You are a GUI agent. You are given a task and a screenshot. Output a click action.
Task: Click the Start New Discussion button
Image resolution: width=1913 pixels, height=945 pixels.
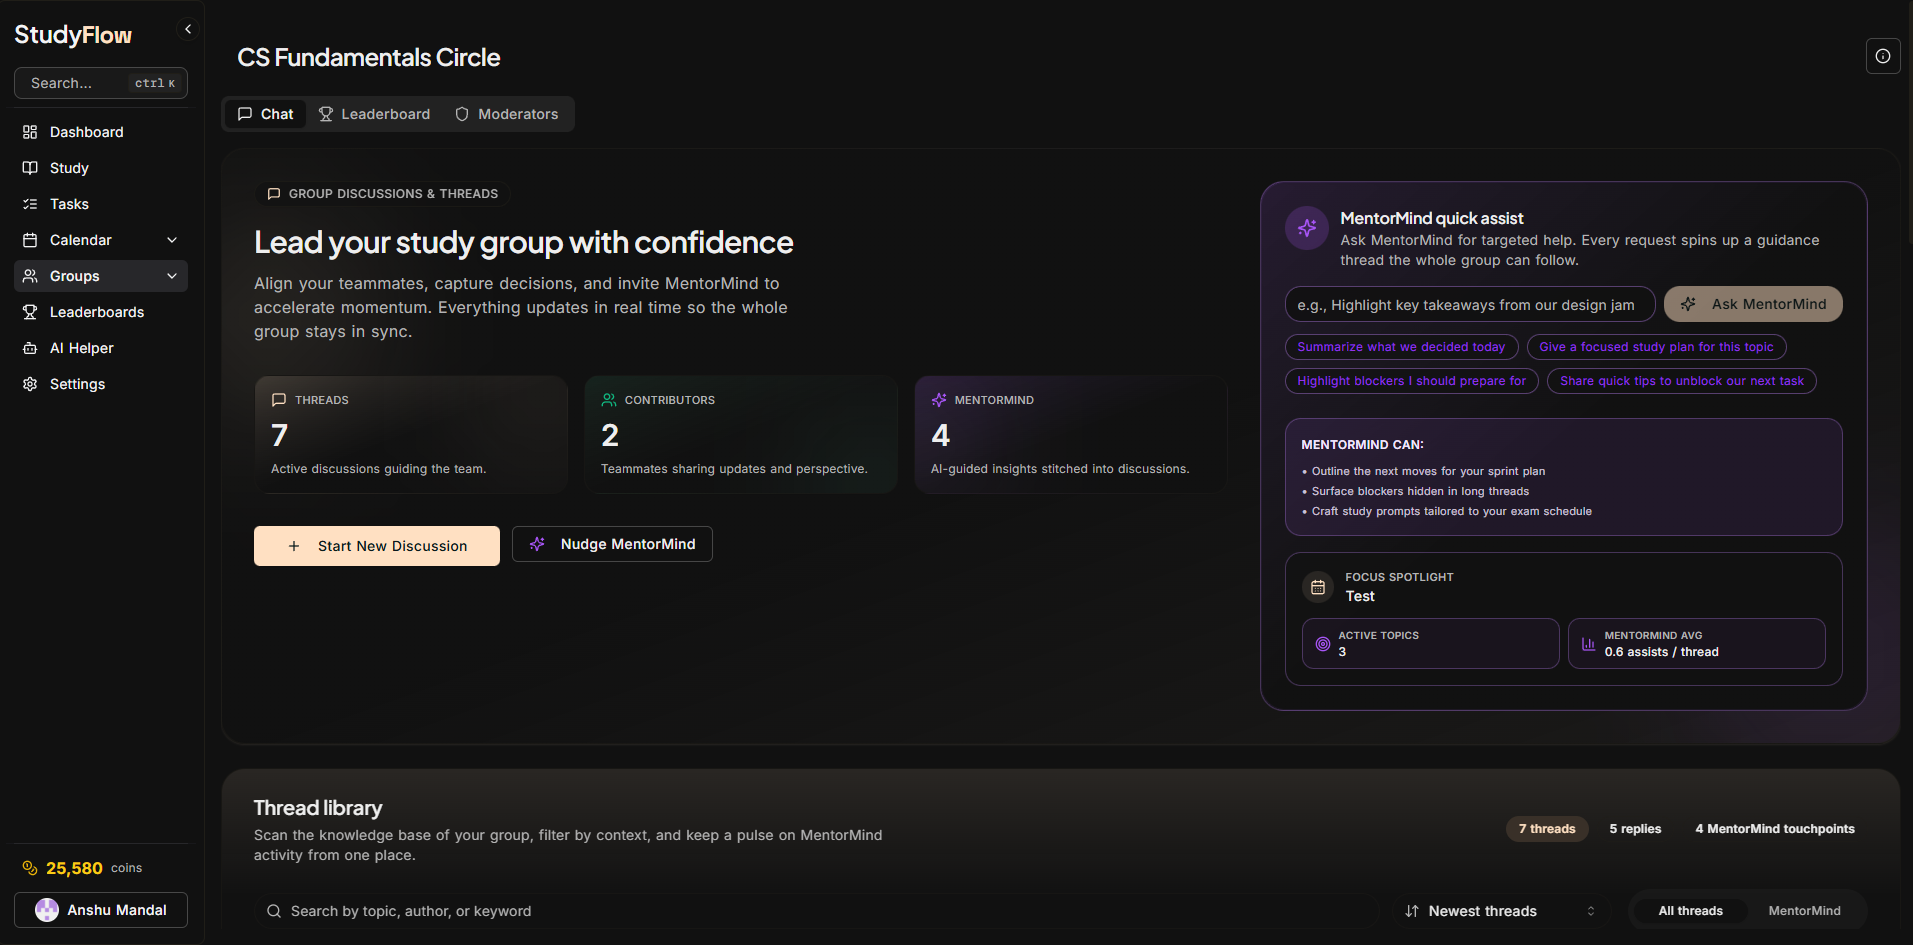pos(376,545)
